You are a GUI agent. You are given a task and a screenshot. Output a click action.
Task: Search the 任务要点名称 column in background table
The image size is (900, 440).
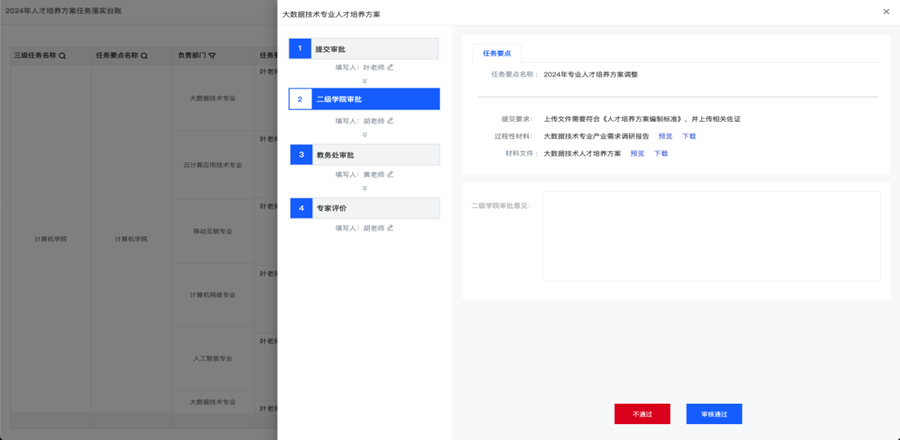[x=144, y=56]
